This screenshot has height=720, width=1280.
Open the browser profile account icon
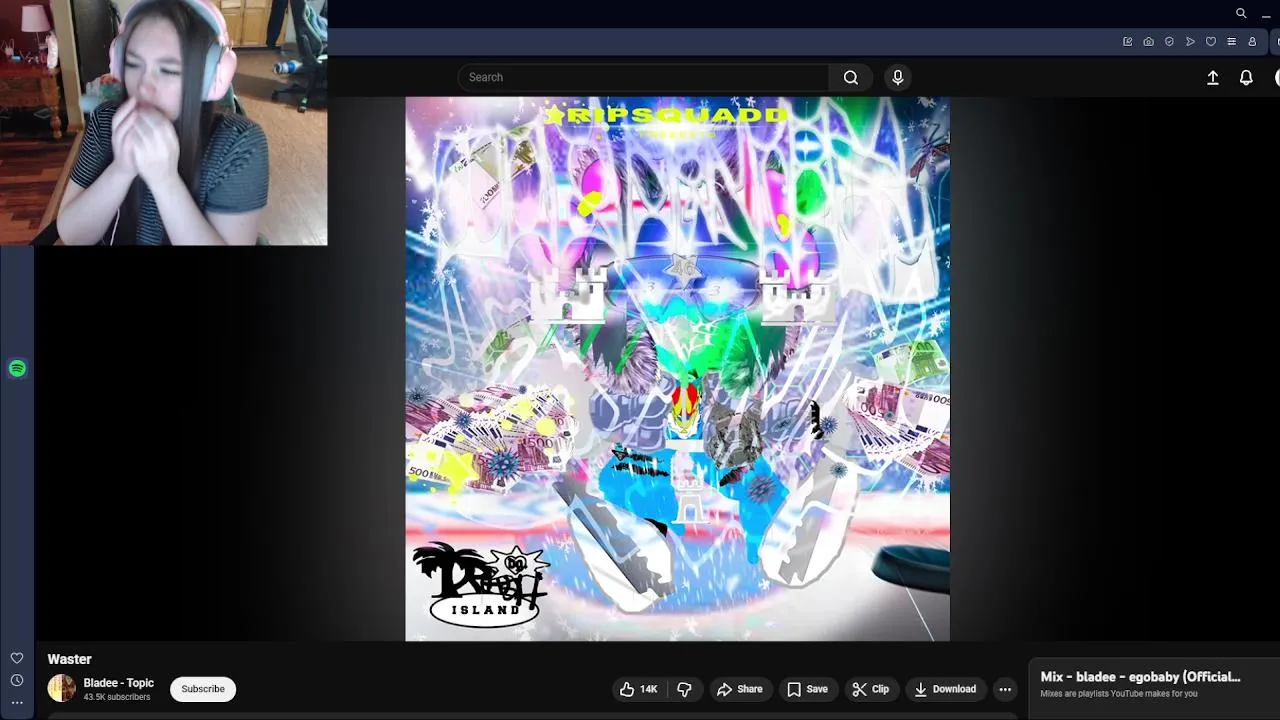[x=1252, y=42]
